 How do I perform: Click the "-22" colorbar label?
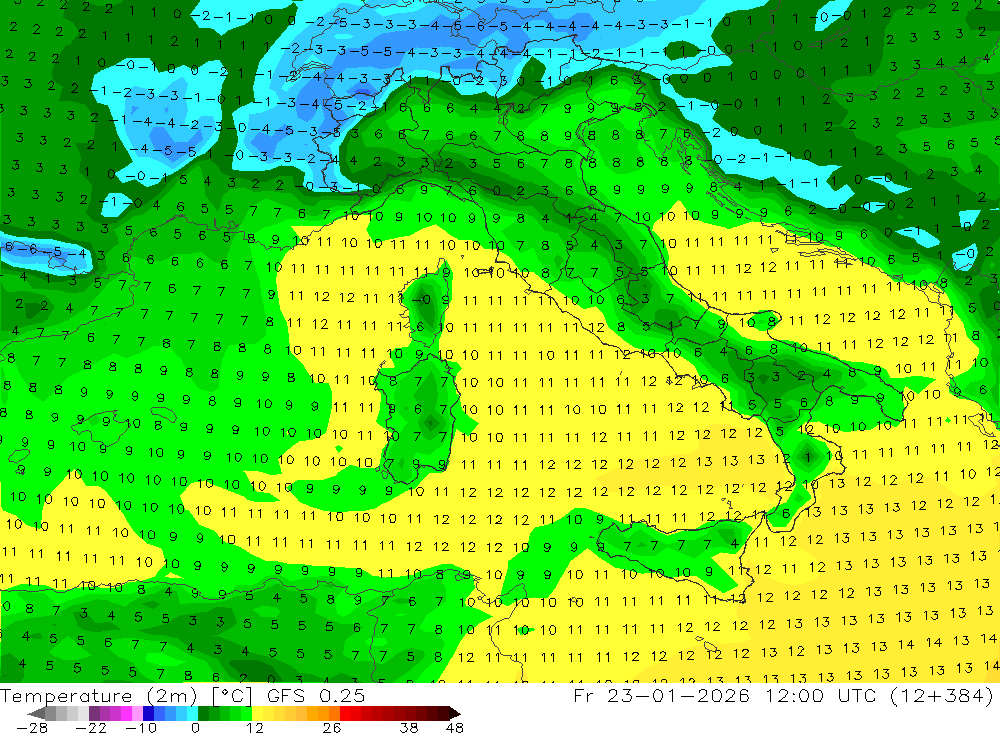pyautogui.click(x=91, y=727)
